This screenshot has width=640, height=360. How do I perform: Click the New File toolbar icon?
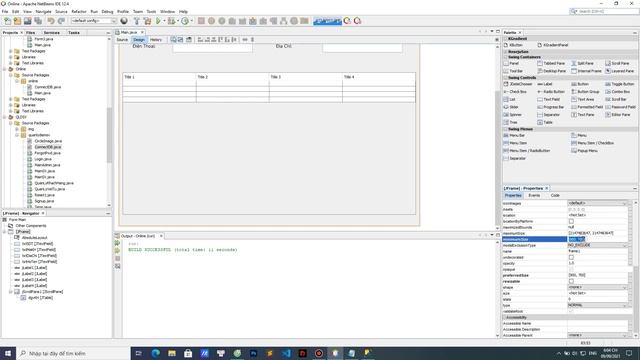click(x=7, y=21)
